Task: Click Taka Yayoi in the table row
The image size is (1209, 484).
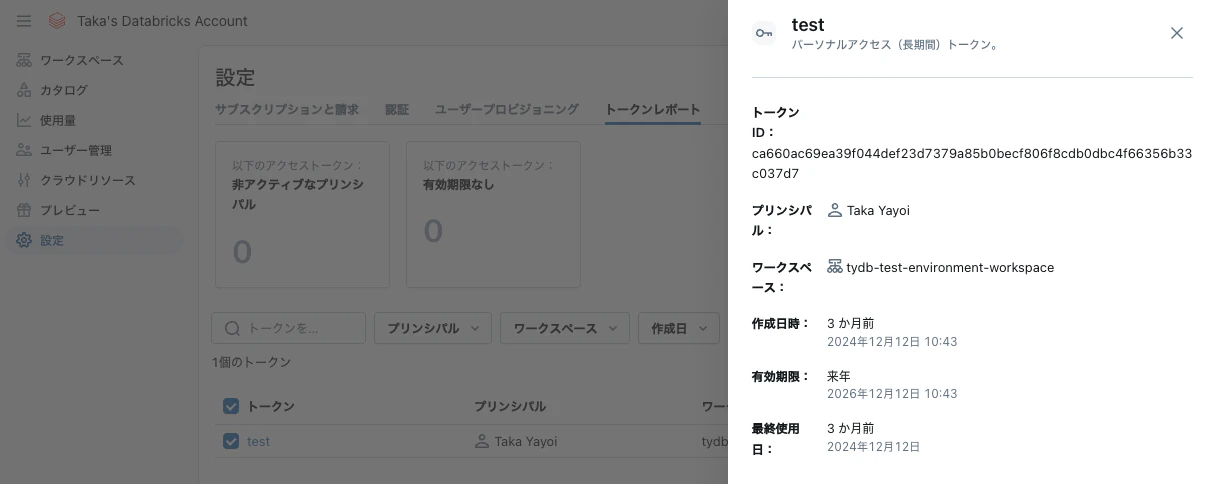Action: 526,441
